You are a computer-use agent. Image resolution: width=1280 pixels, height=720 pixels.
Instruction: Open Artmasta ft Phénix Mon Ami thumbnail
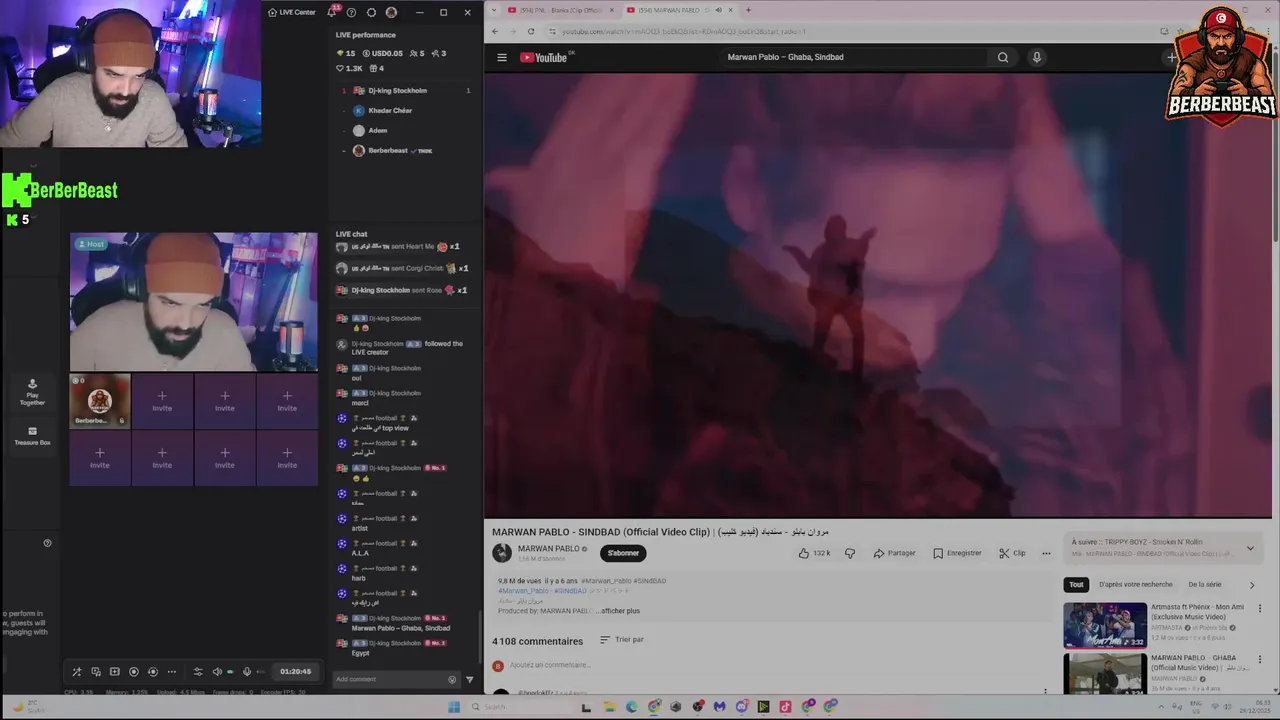pyautogui.click(x=1105, y=625)
